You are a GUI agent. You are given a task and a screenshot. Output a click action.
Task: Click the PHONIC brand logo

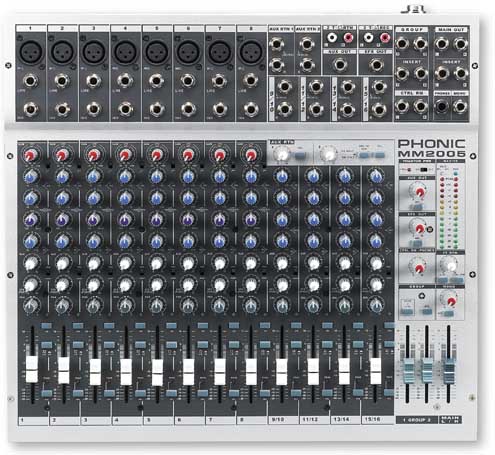click(x=431, y=144)
